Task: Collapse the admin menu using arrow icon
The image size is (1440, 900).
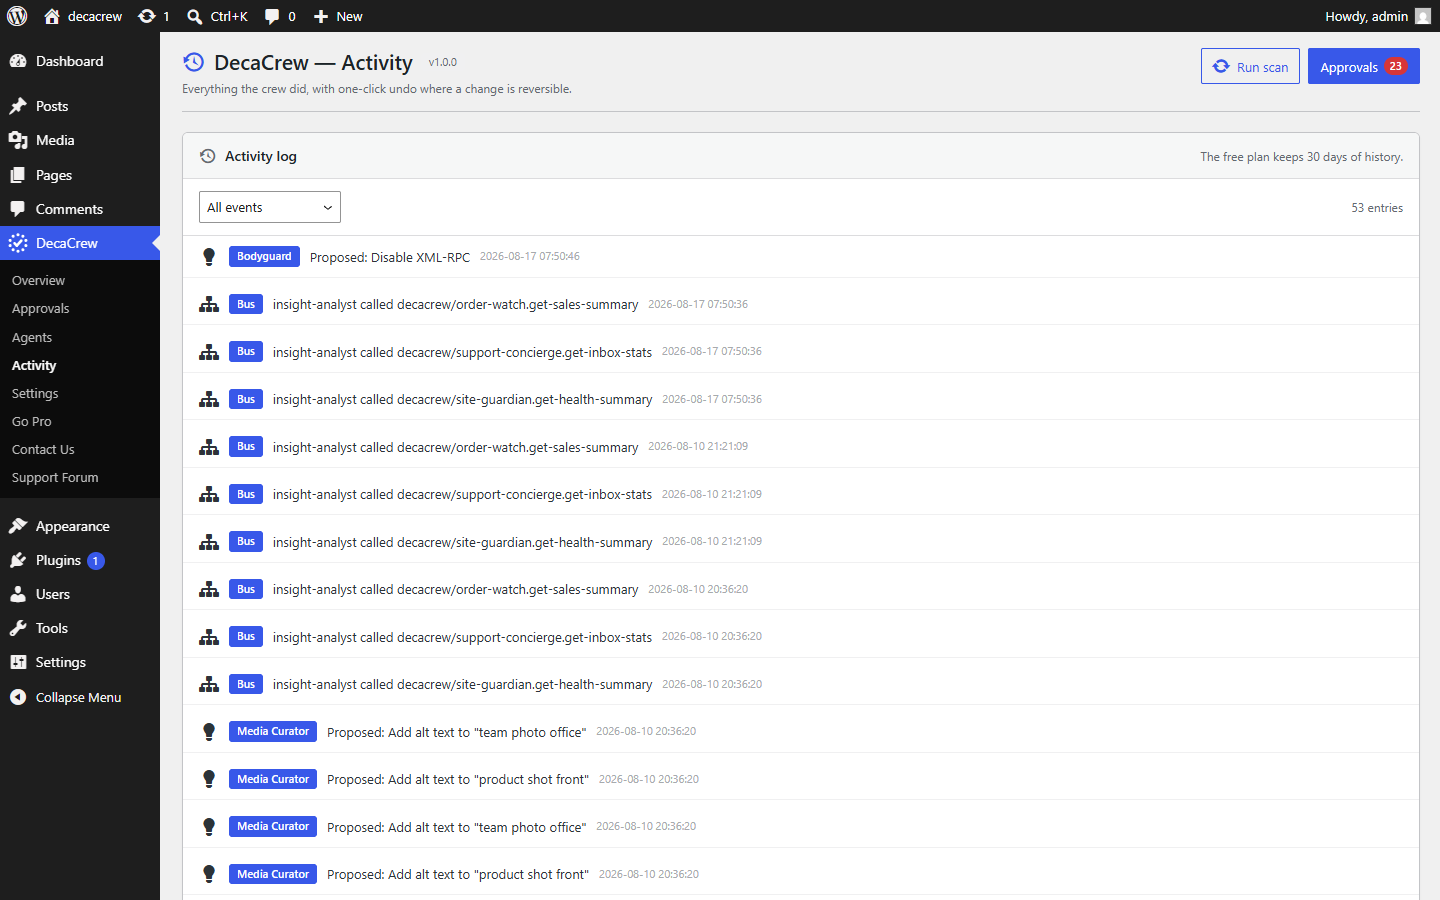Action: (18, 697)
